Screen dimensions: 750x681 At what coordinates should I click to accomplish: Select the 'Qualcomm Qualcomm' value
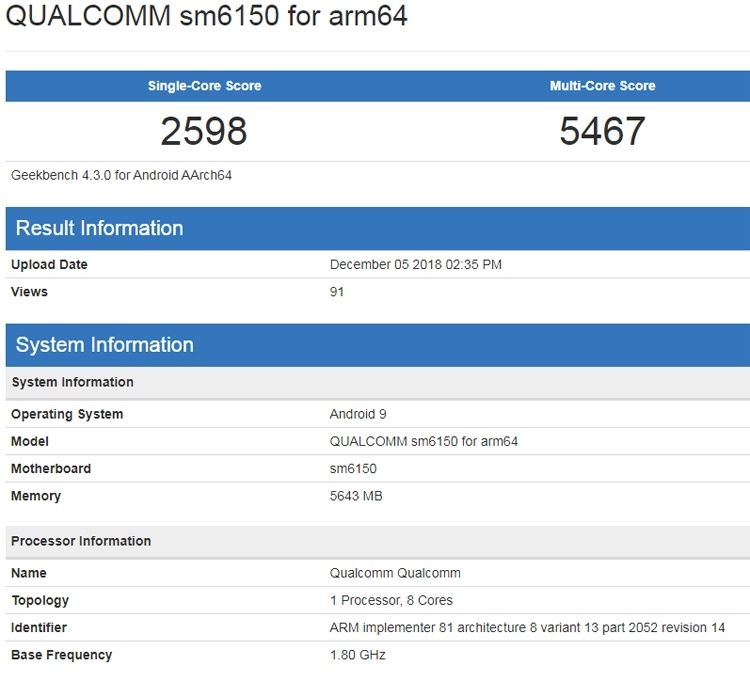pos(395,573)
